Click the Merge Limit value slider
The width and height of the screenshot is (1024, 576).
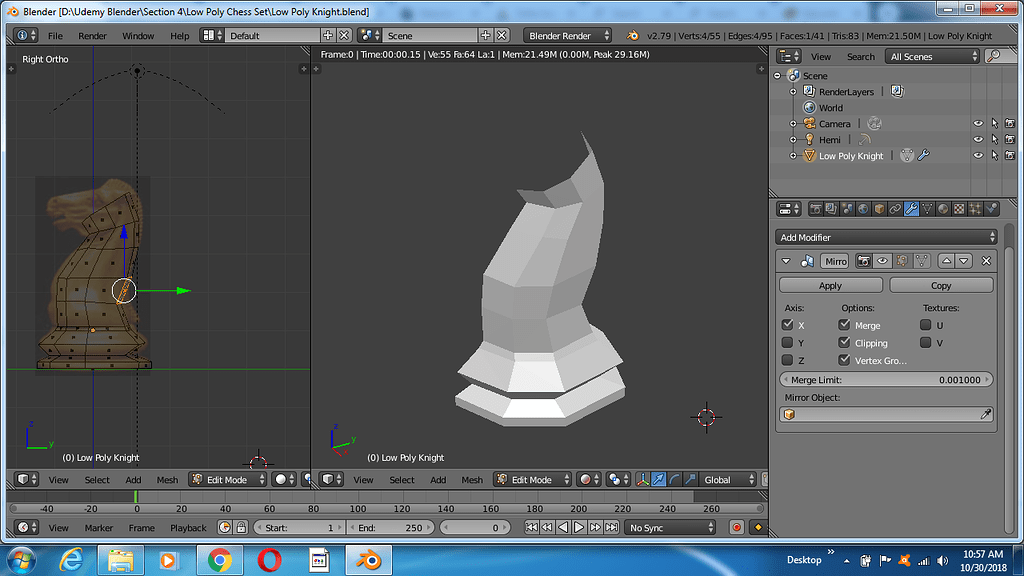(x=886, y=379)
